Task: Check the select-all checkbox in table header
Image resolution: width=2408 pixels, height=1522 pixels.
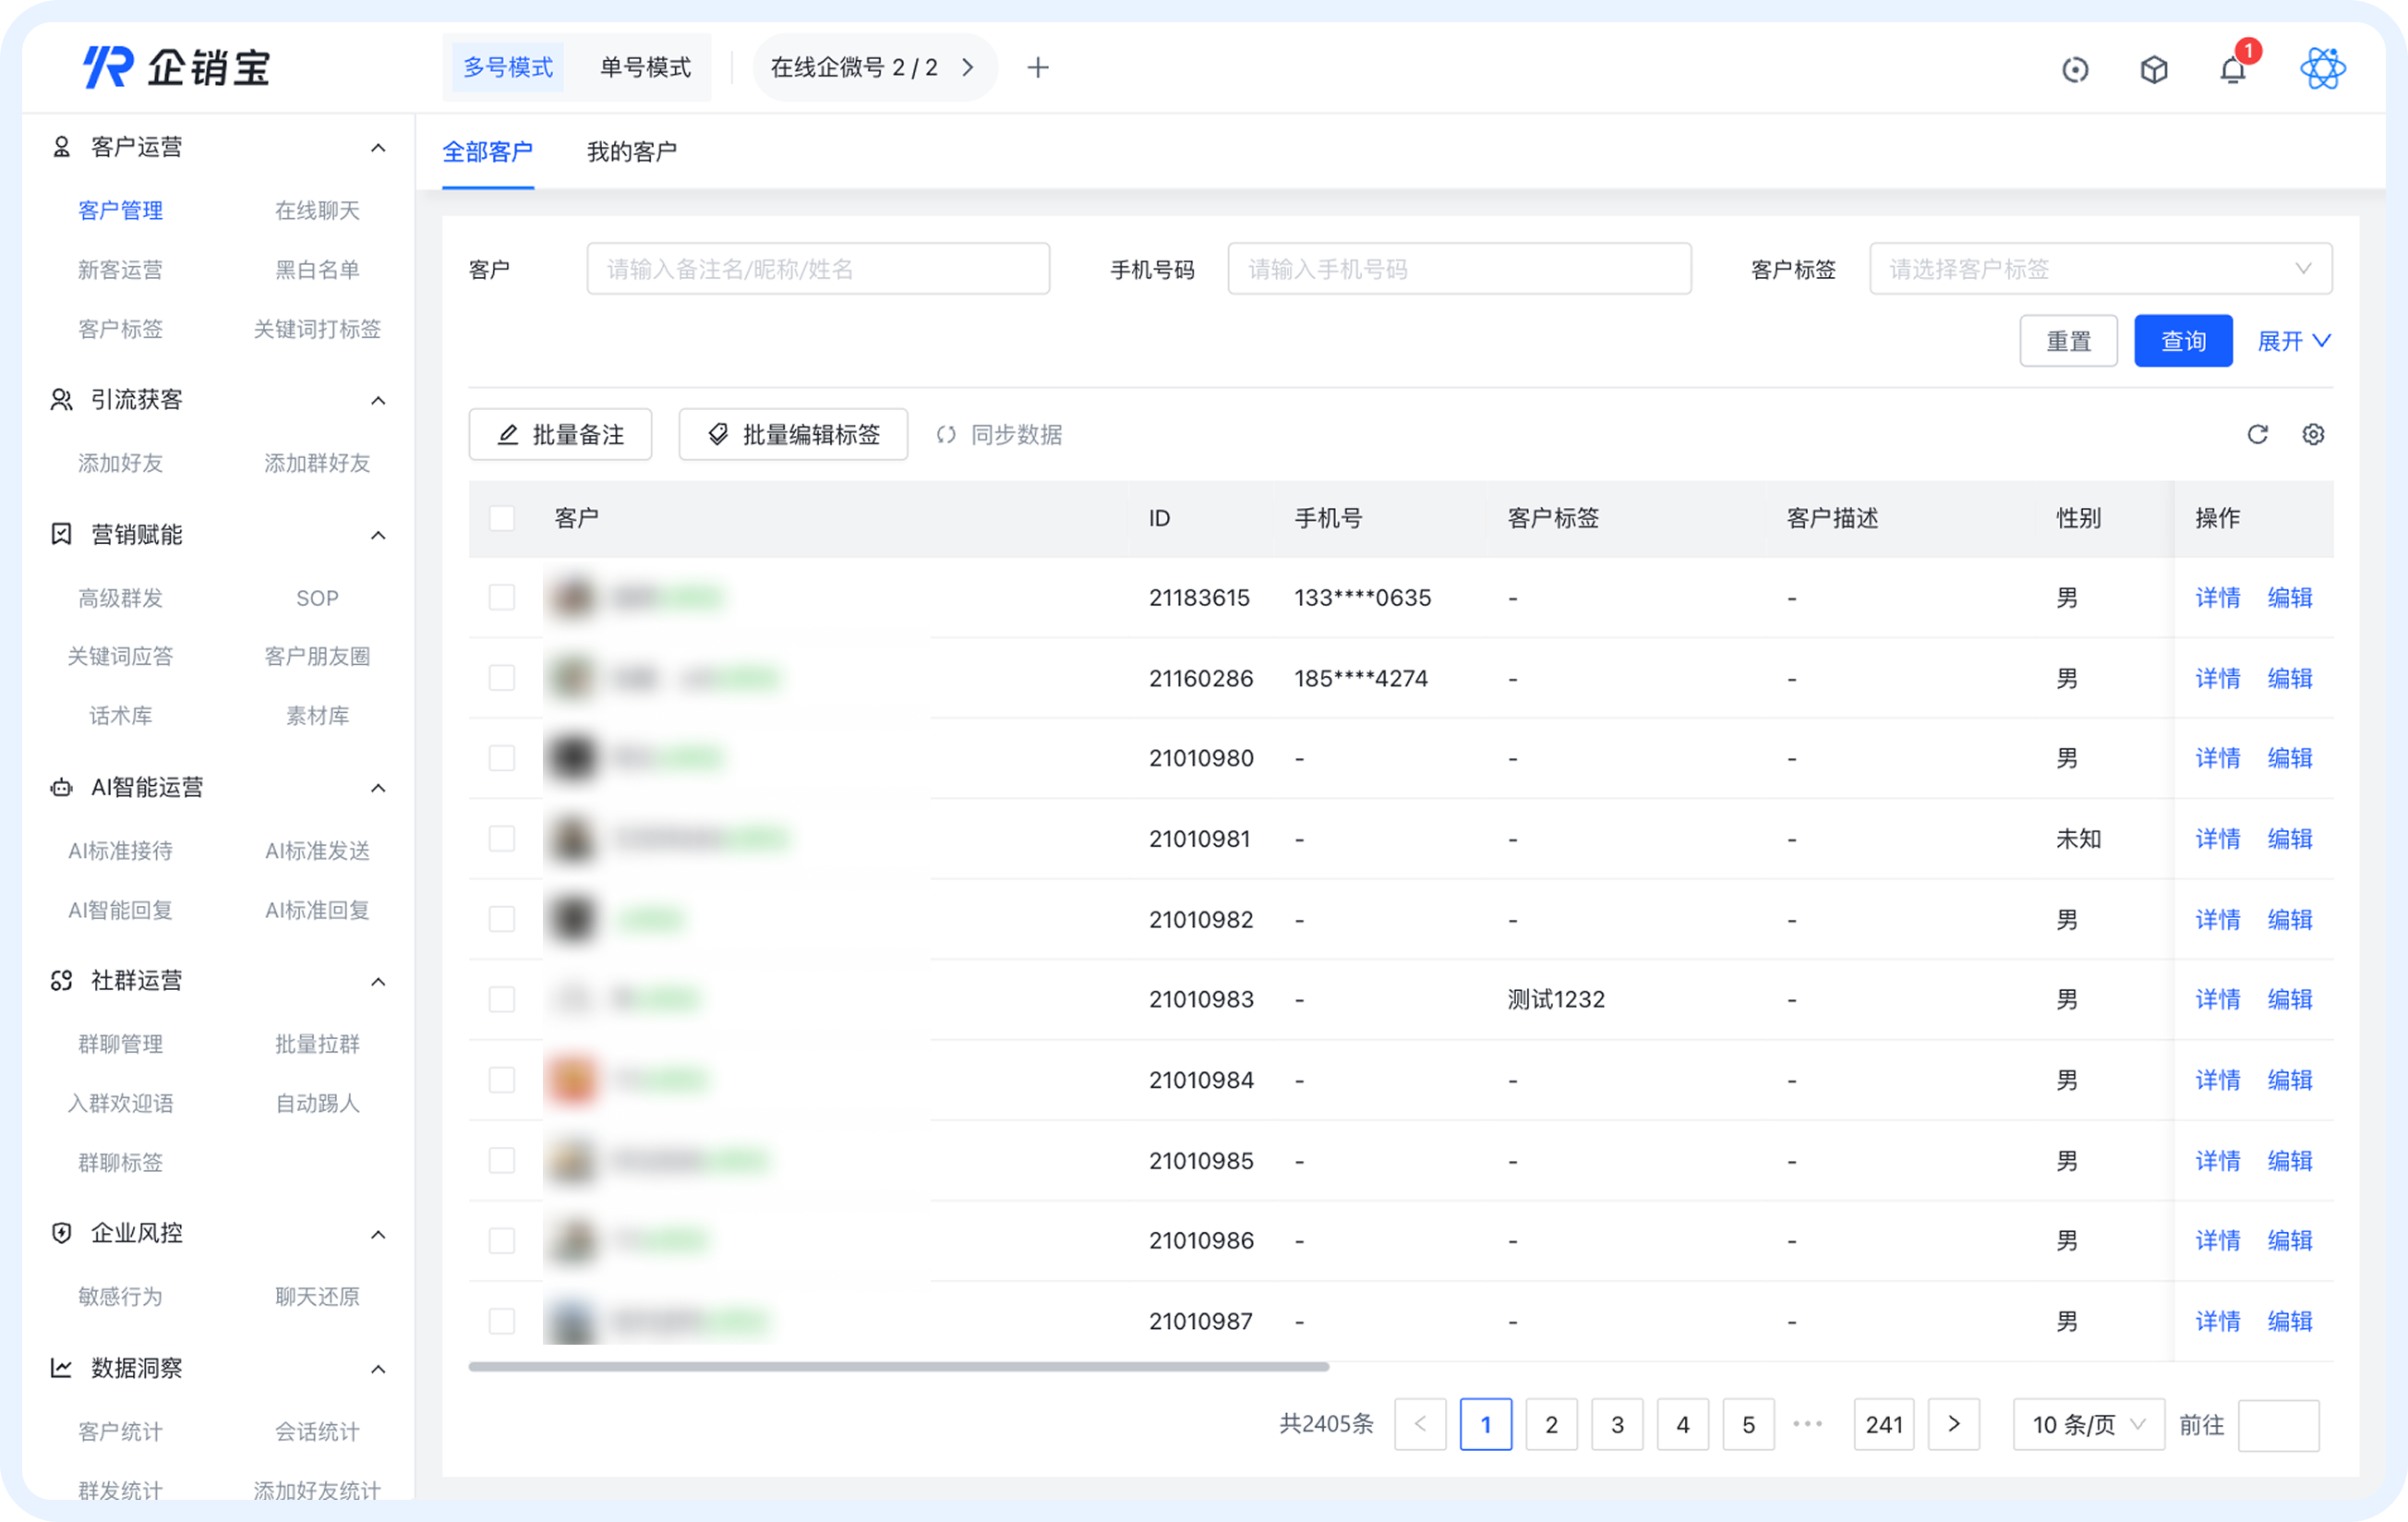Action: (502, 517)
